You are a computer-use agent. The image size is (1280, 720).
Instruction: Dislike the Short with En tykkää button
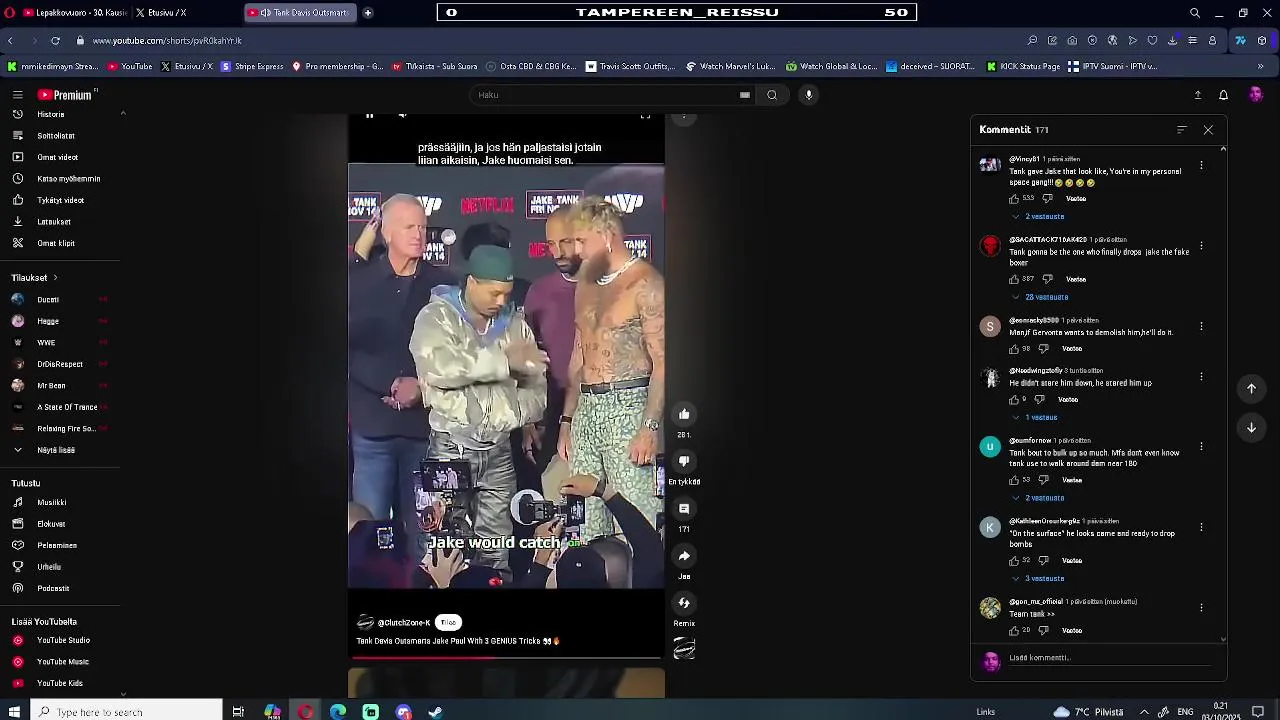tap(684, 461)
